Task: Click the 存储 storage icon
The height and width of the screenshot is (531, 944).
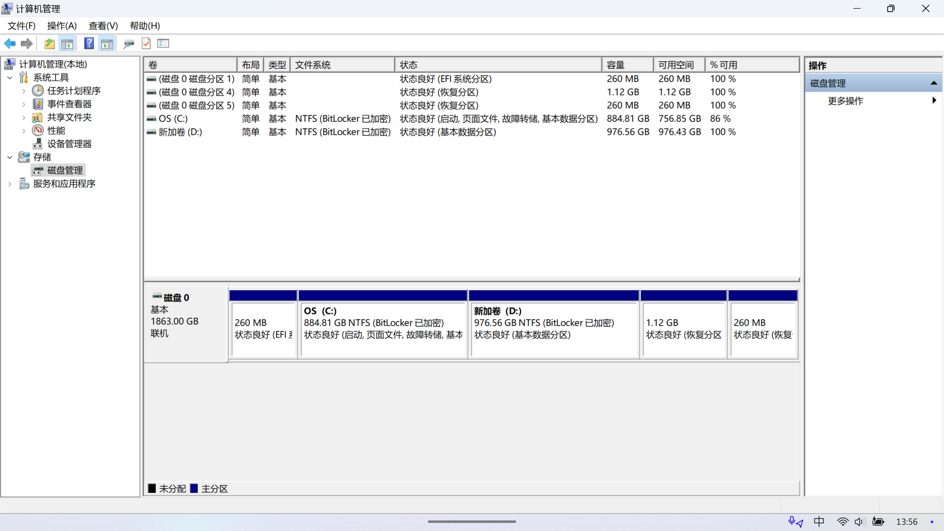Action: (24, 157)
